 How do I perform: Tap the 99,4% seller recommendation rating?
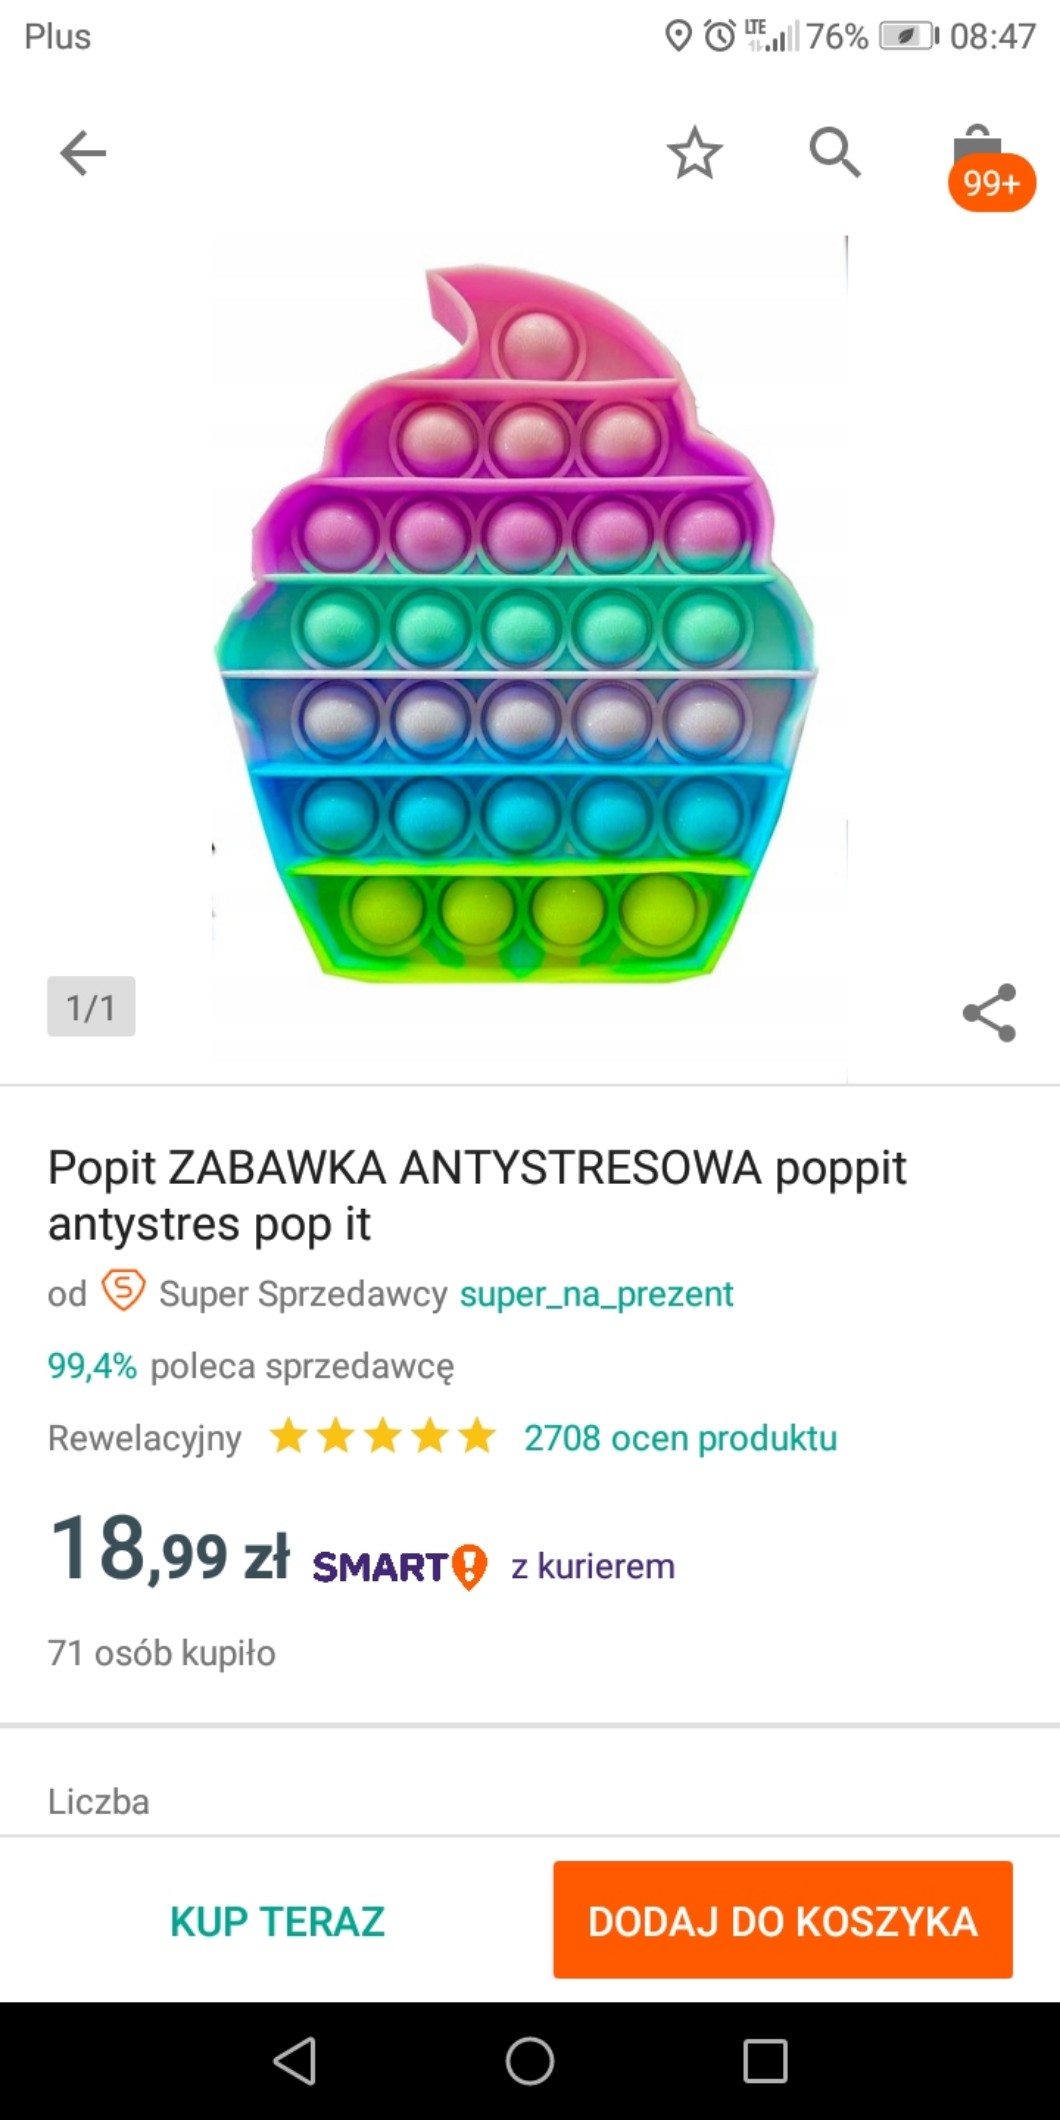92,1366
